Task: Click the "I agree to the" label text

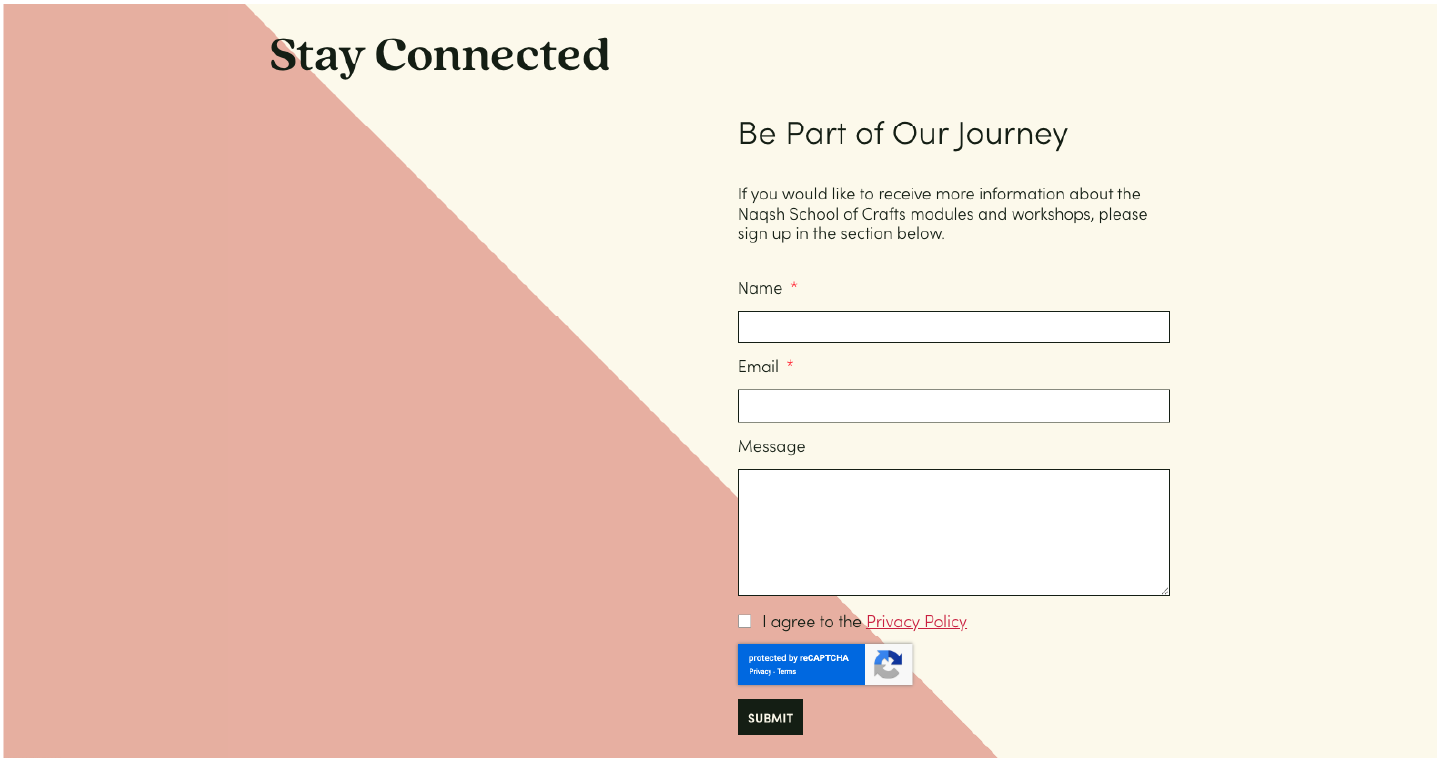Action: (811, 622)
